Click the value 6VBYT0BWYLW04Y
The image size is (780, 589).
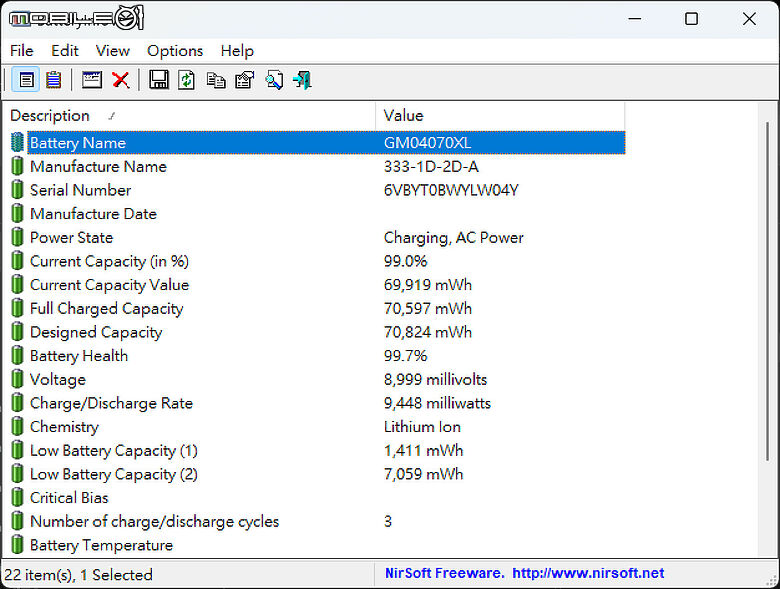[x=451, y=190]
